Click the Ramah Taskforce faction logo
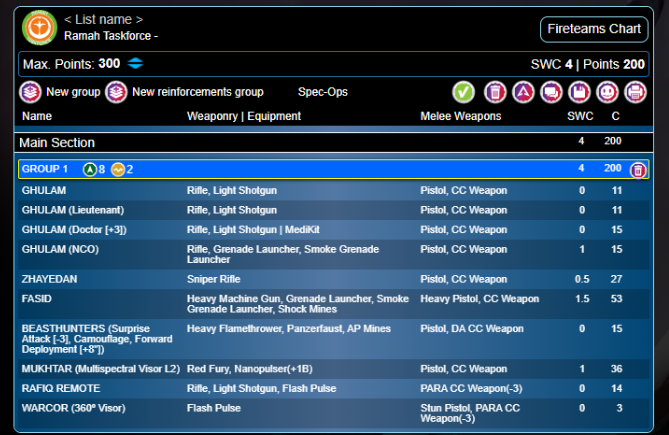Viewport: 669px width, 435px height. 39,27
